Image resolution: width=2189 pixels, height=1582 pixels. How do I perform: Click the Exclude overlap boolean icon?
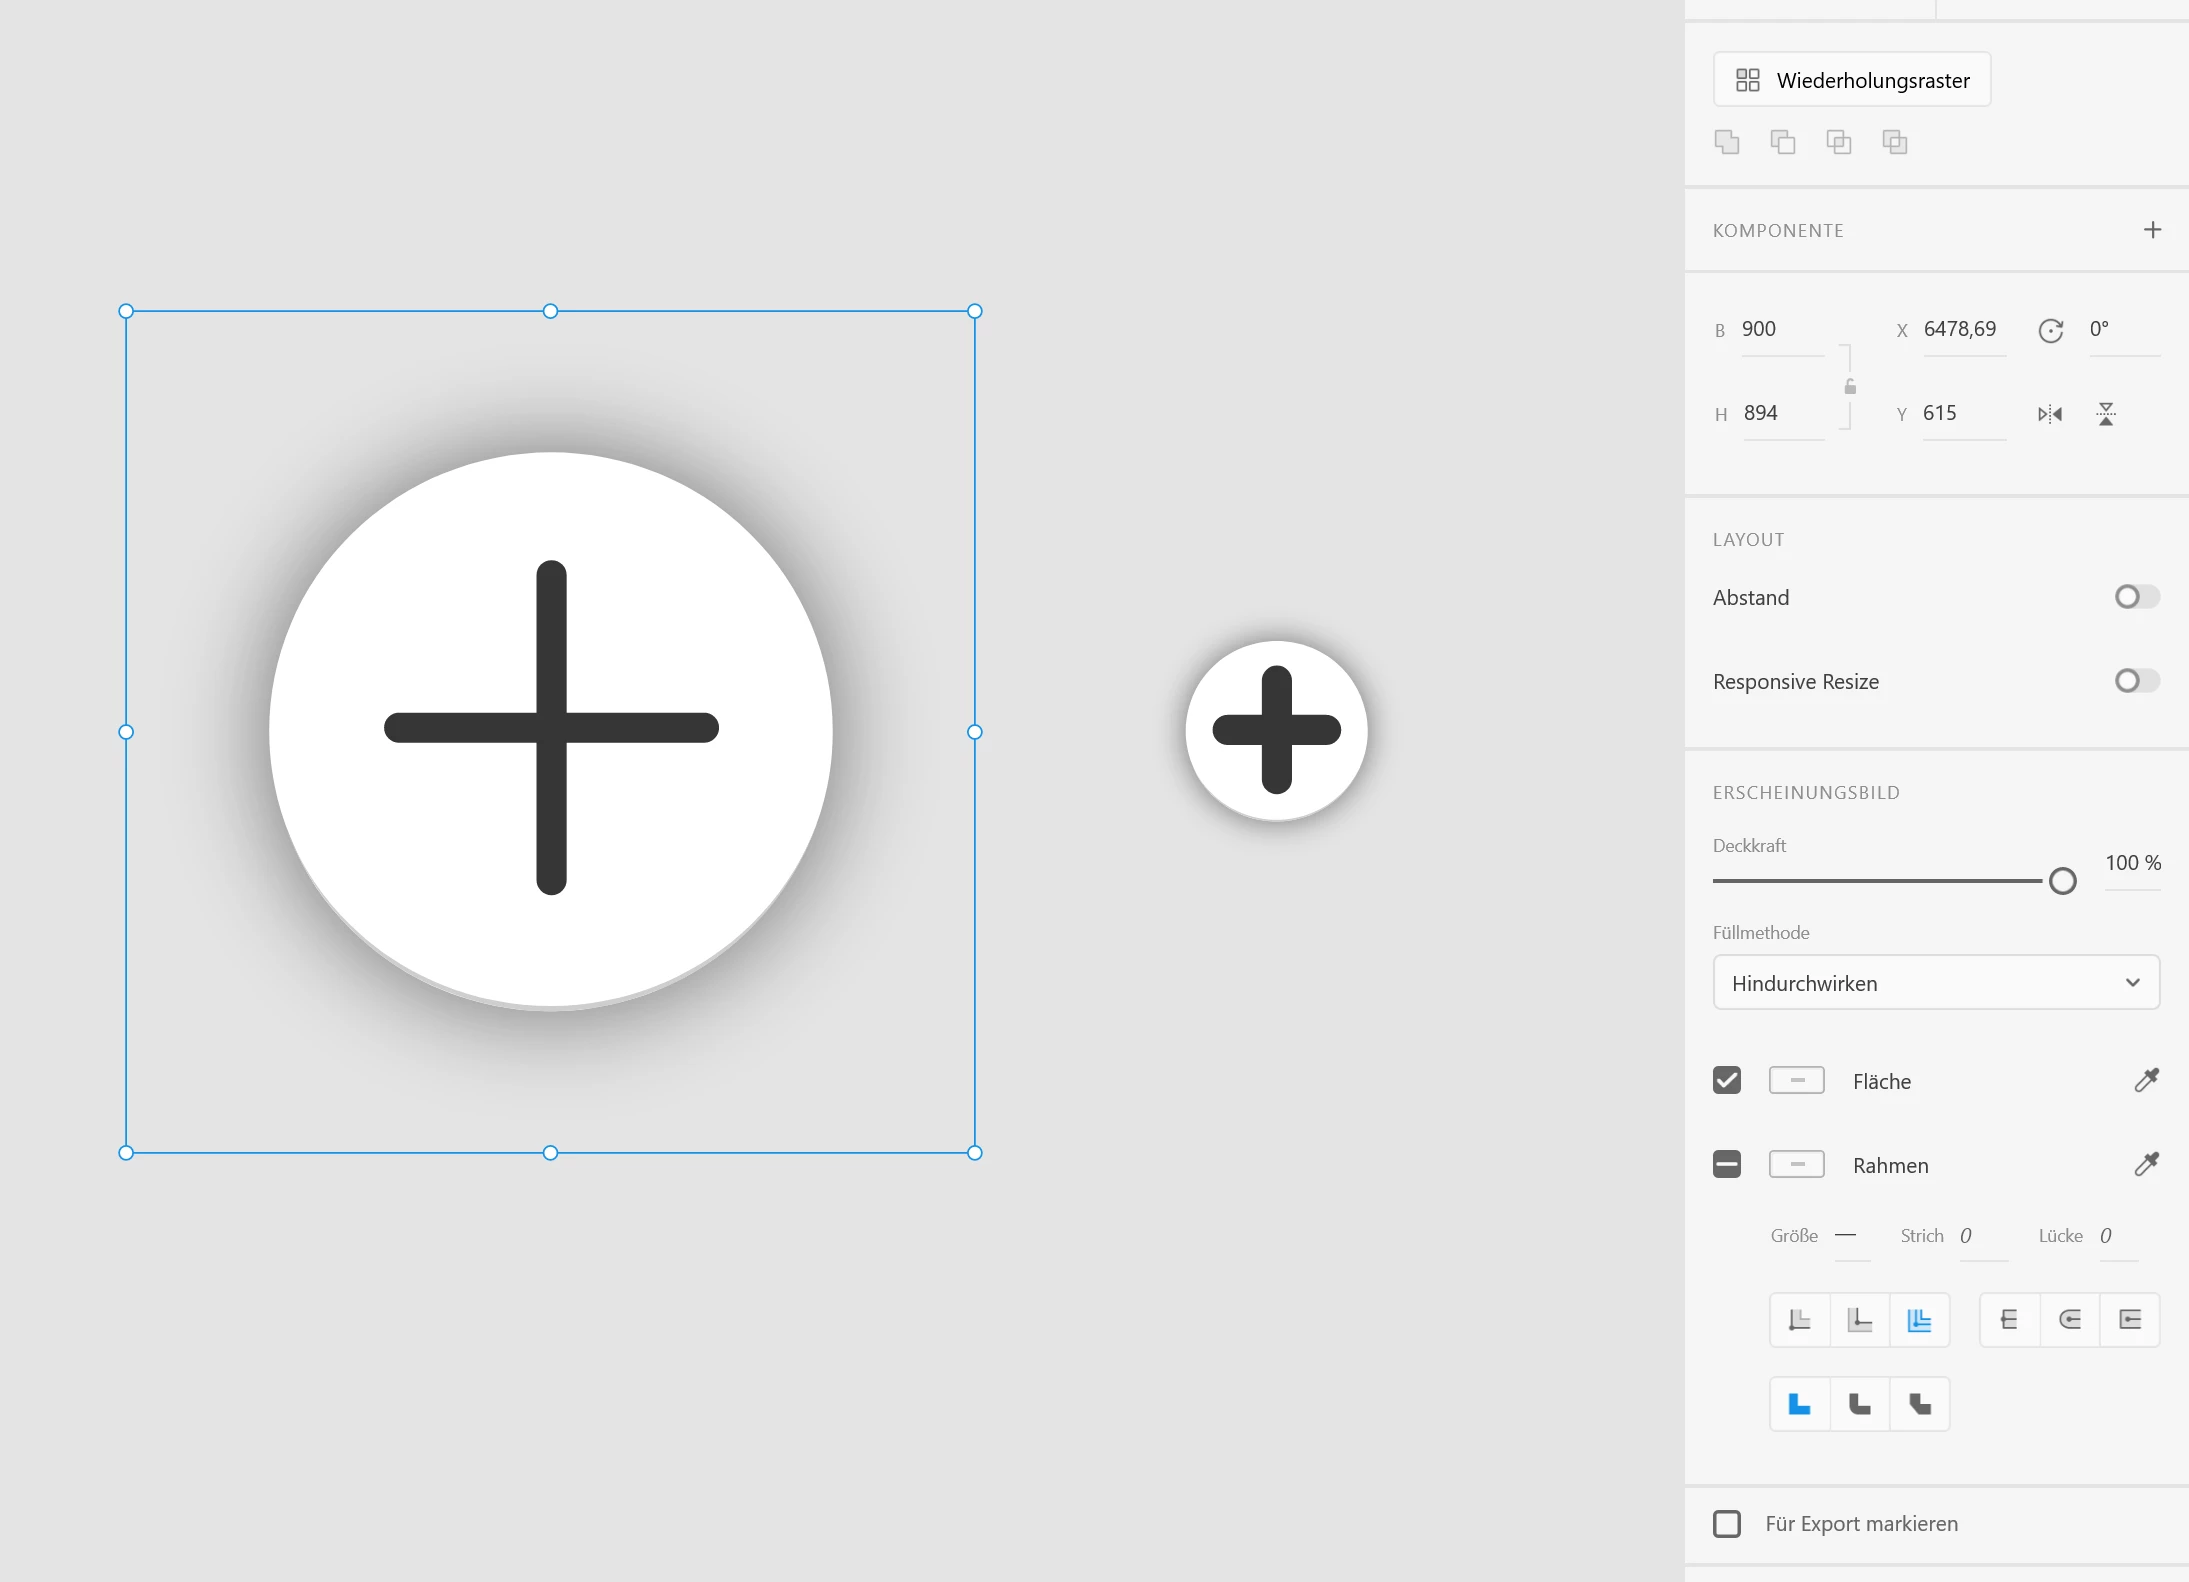(1895, 142)
